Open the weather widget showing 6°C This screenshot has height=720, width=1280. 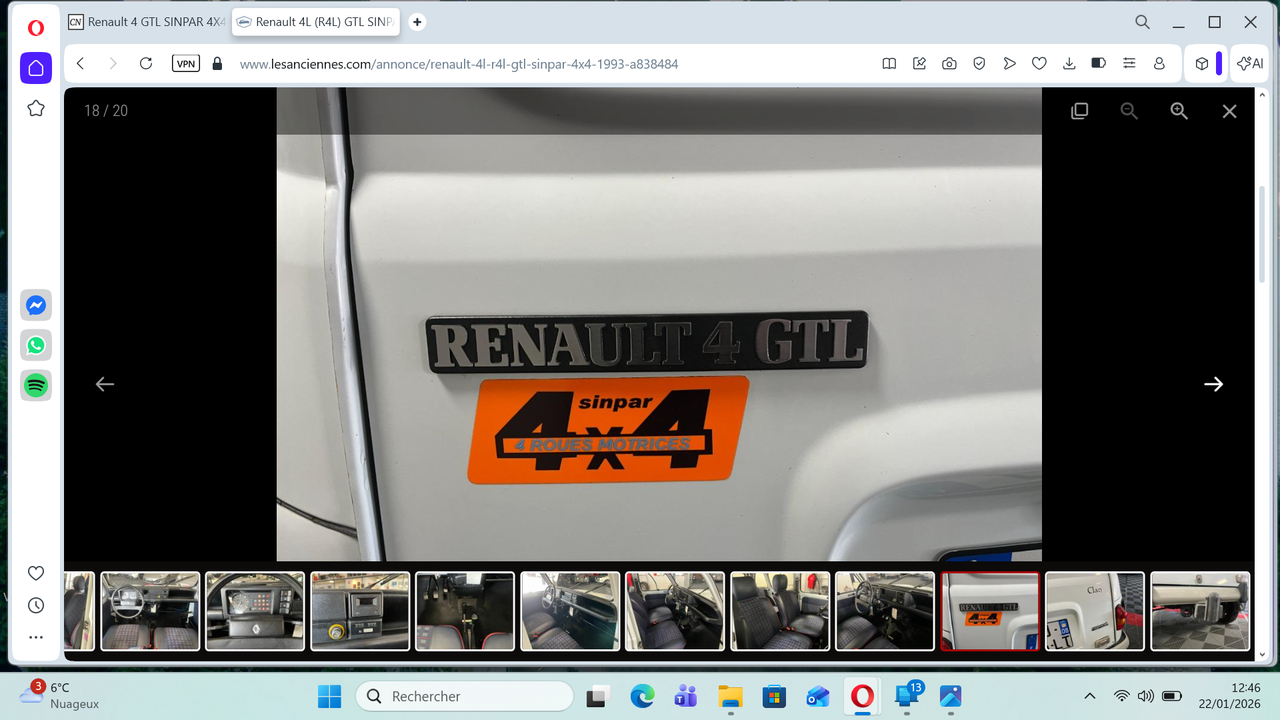(59, 695)
